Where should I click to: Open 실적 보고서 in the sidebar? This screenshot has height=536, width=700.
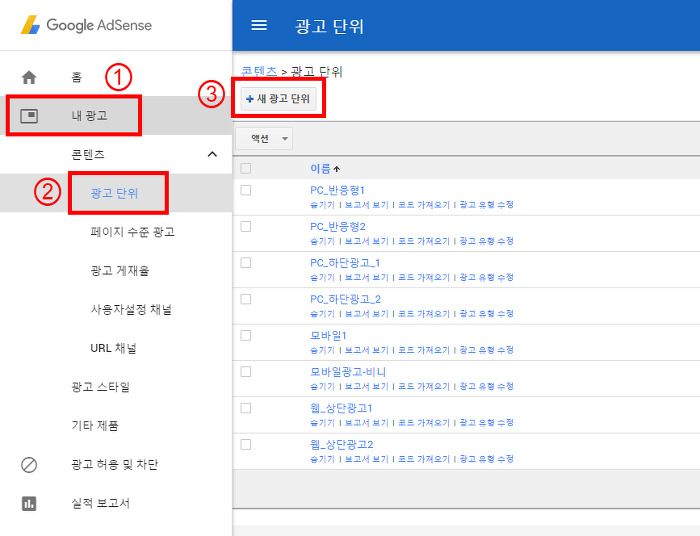pyautogui.click(x=100, y=503)
